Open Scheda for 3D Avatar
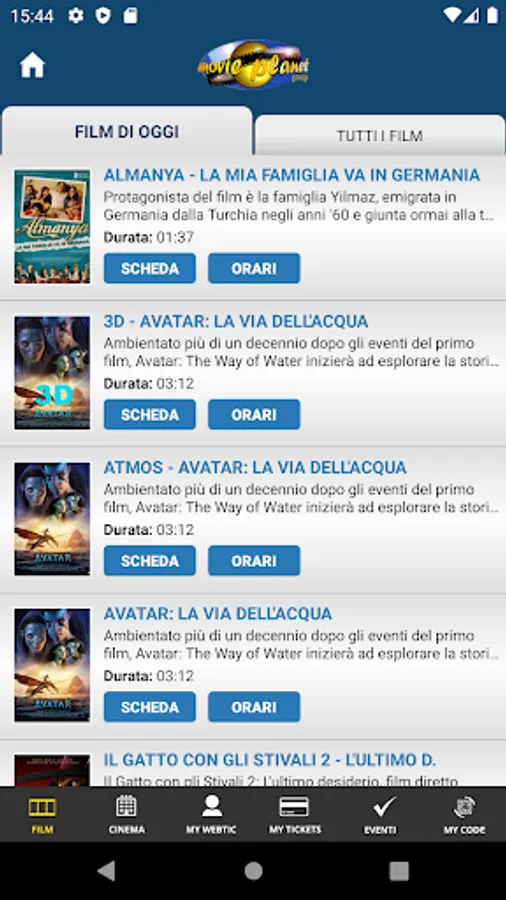506x900 pixels. (x=150, y=414)
